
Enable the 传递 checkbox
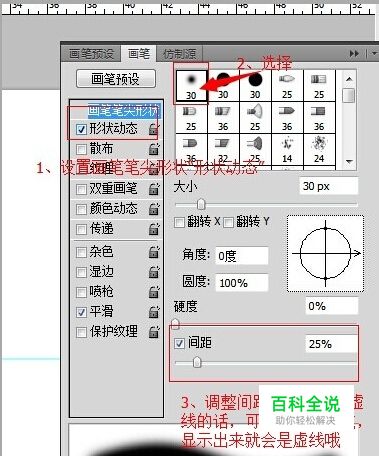[81, 229]
